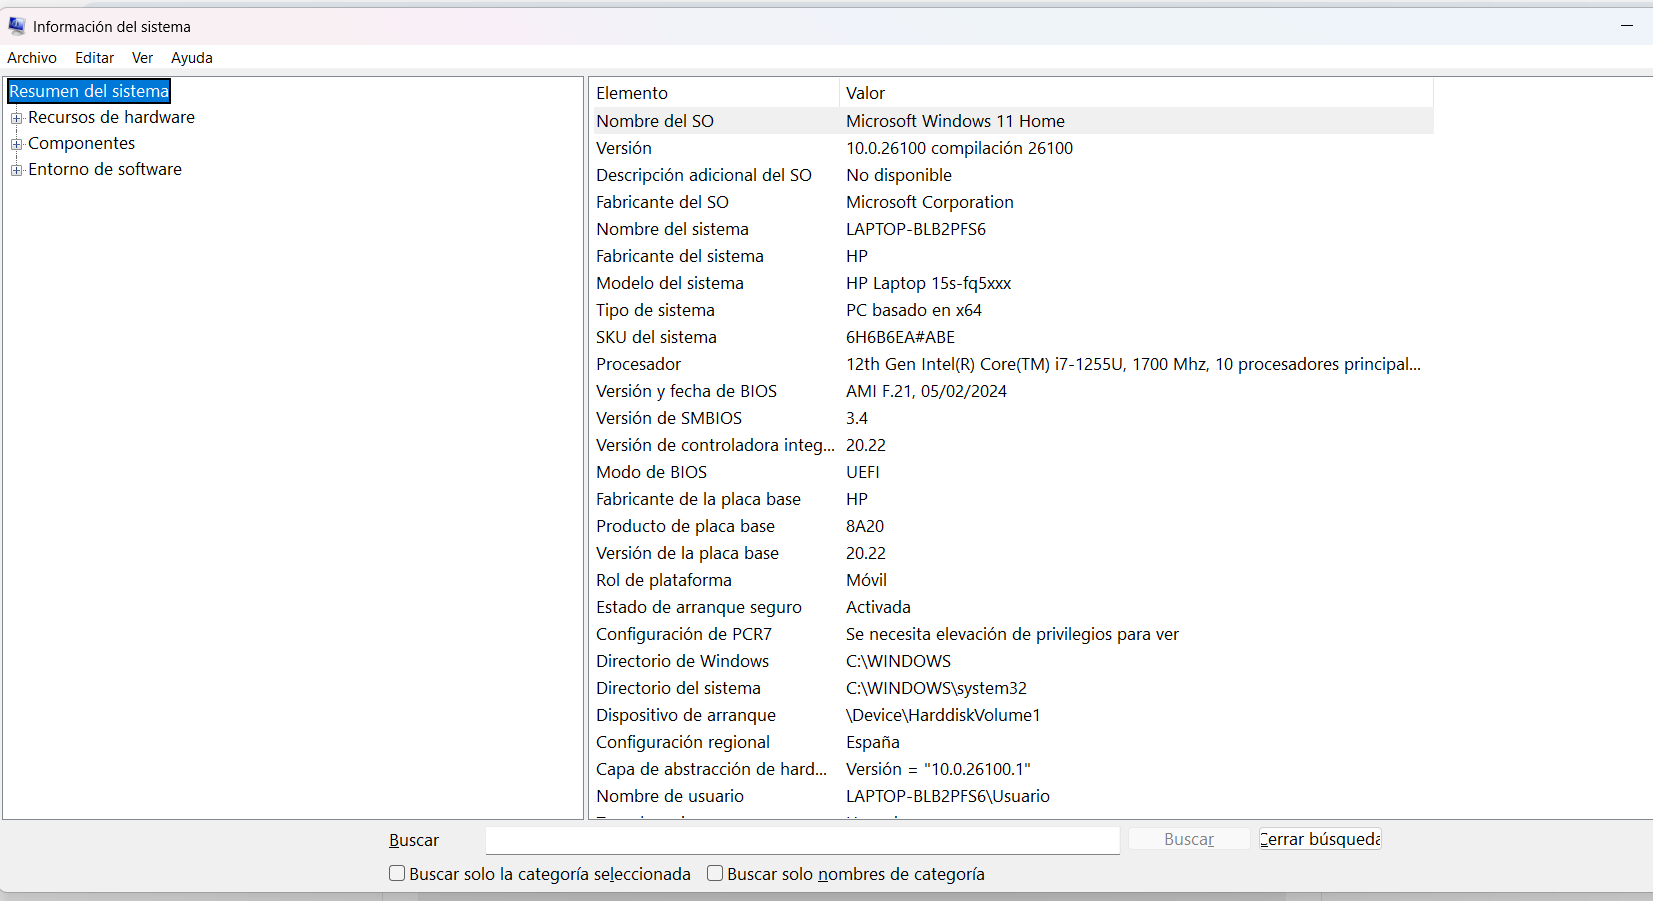The height and width of the screenshot is (901, 1653).
Task: Toggle 'Buscar solo nombres de categoría' checkbox
Action: pos(715,873)
